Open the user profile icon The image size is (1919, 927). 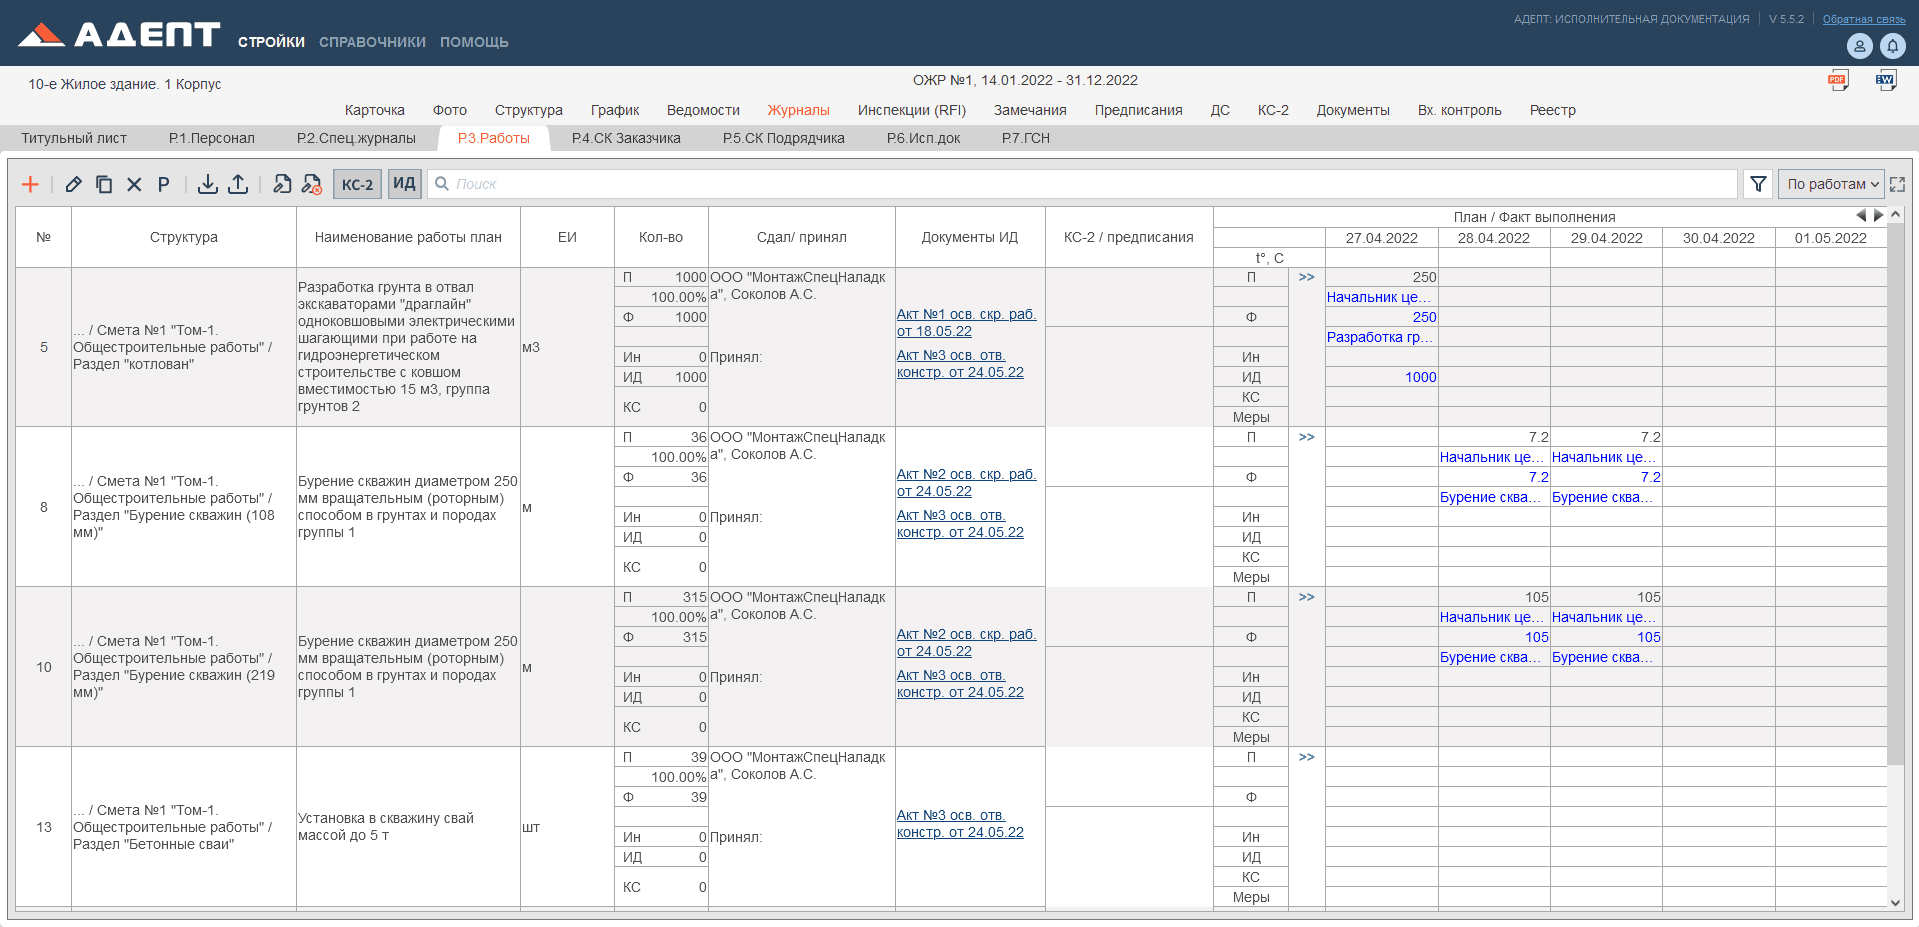point(1859,46)
